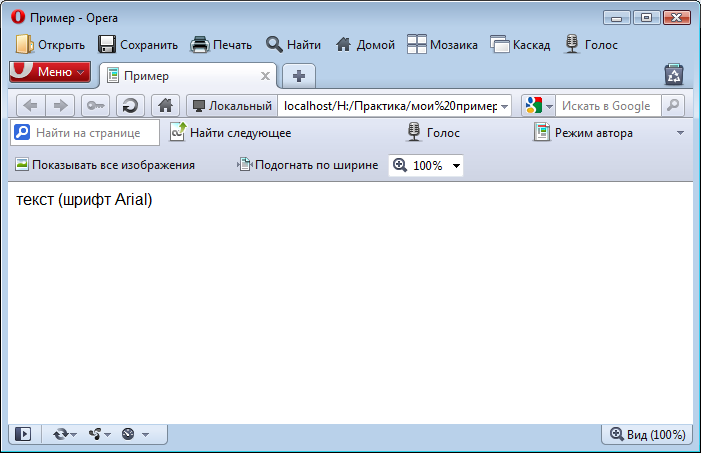Image resolution: width=701 pixels, height=453 pixels.
Task: Toggle Режим автора mode
Action: (x=583, y=133)
